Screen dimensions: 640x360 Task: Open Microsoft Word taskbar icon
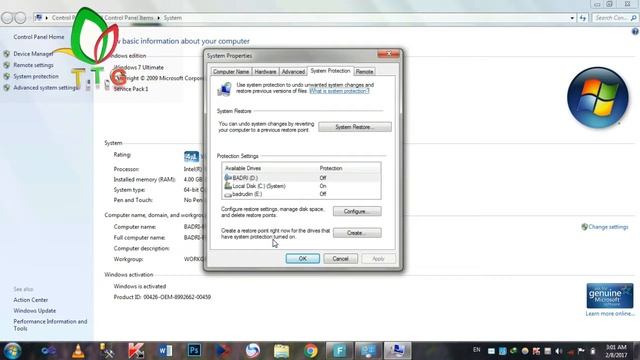pyautogui.click(x=165, y=351)
